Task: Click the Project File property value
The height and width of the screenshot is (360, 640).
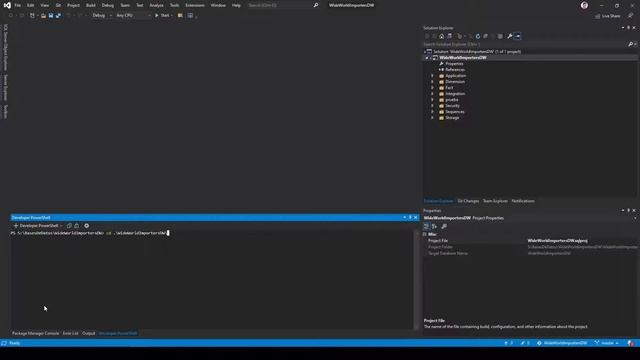Action: (x=558, y=241)
